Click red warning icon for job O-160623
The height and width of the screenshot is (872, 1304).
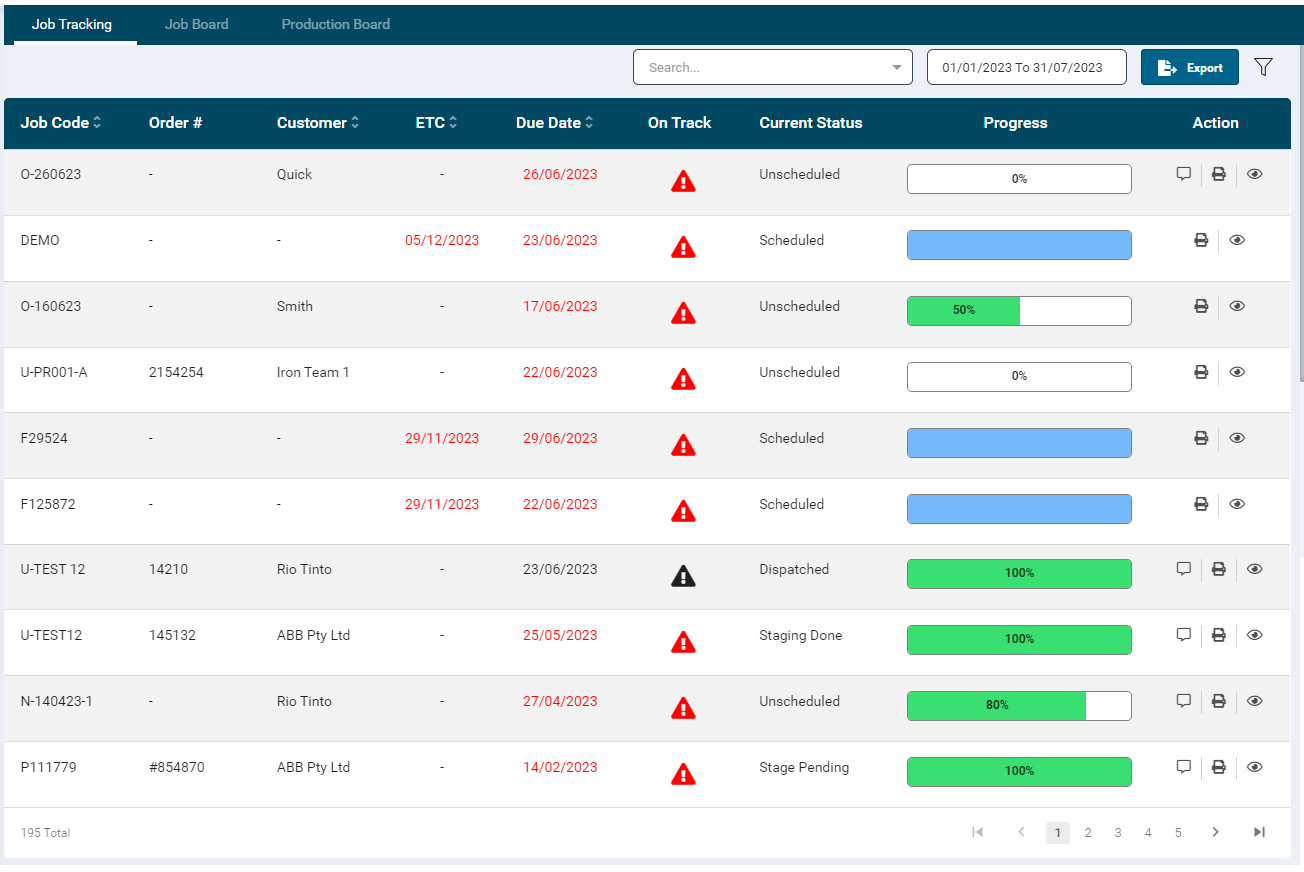(683, 313)
